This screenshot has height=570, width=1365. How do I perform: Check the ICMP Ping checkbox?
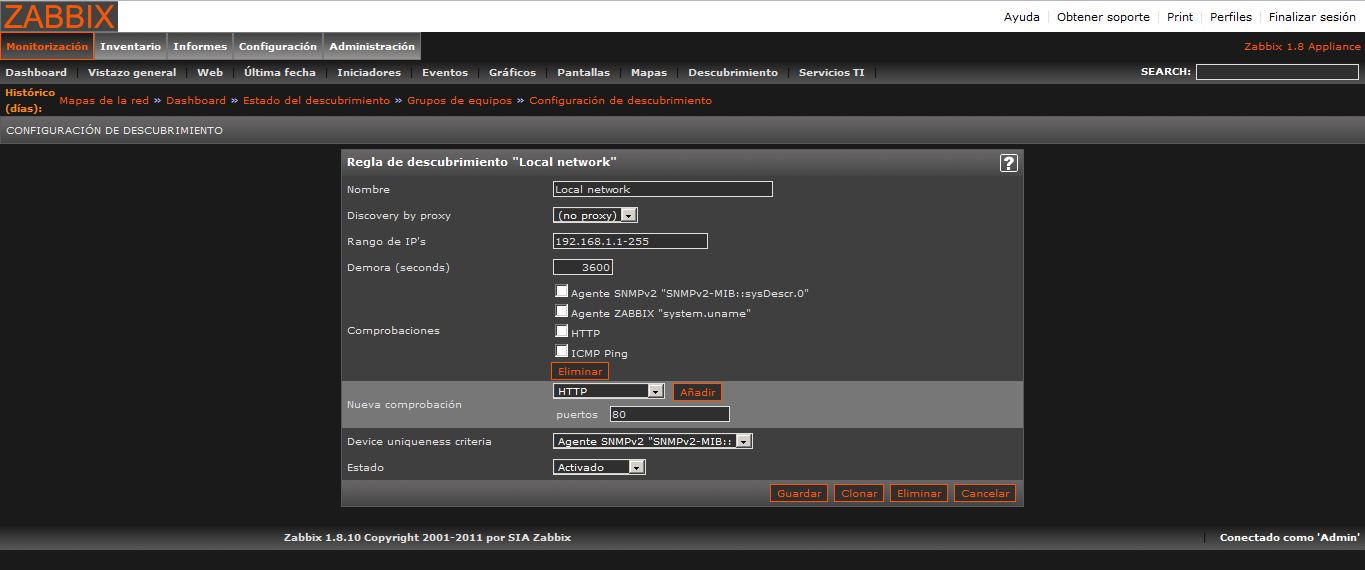tap(562, 351)
